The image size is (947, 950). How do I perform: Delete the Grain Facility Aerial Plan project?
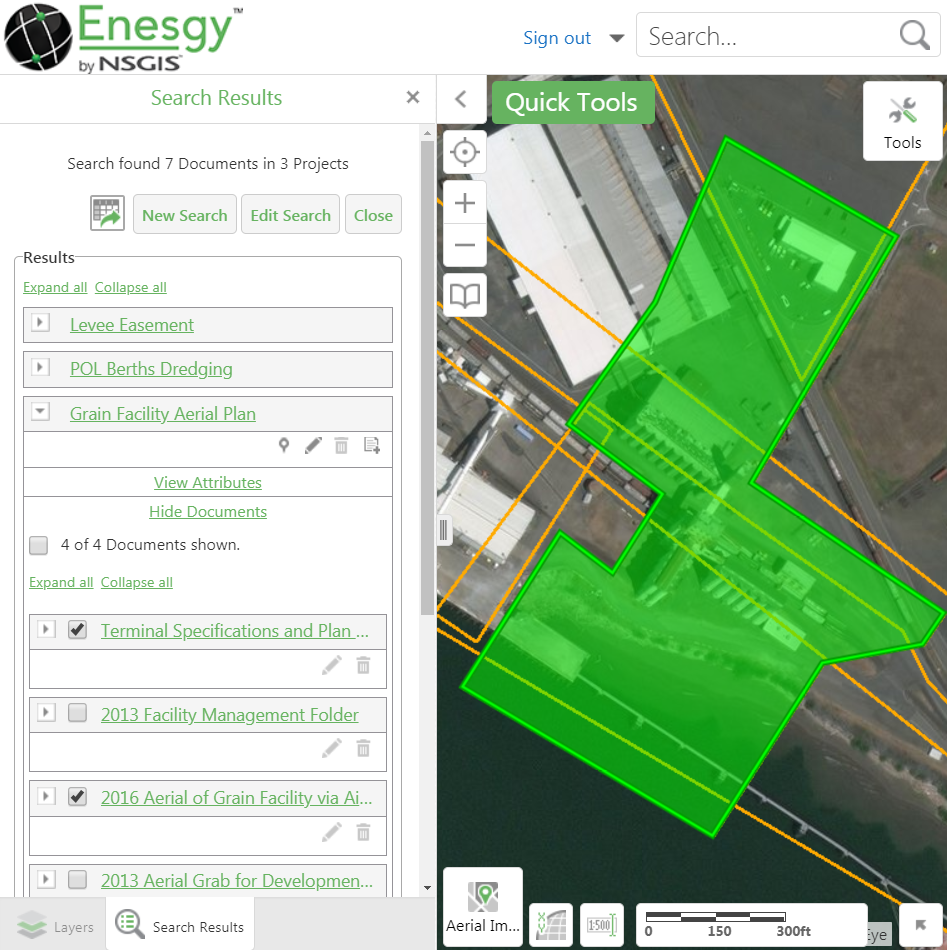click(x=342, y=445)
